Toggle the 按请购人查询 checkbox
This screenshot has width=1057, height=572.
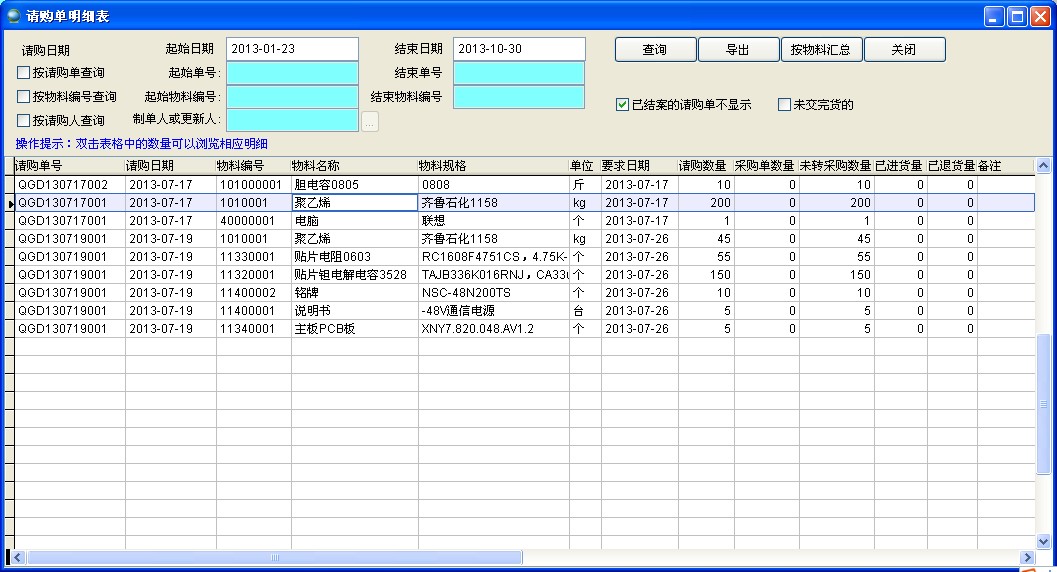[x=24, y=121]
